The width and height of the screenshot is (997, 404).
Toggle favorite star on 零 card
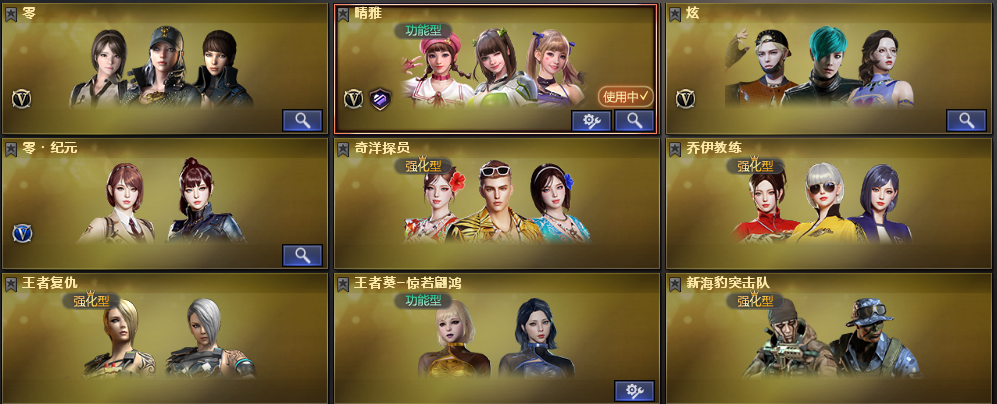pos(11,14)
